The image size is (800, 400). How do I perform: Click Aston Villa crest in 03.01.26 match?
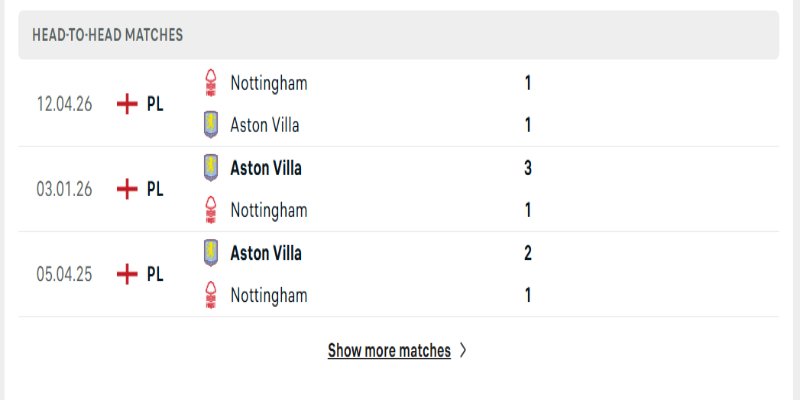pyautogui.click(x=211, y=168)
